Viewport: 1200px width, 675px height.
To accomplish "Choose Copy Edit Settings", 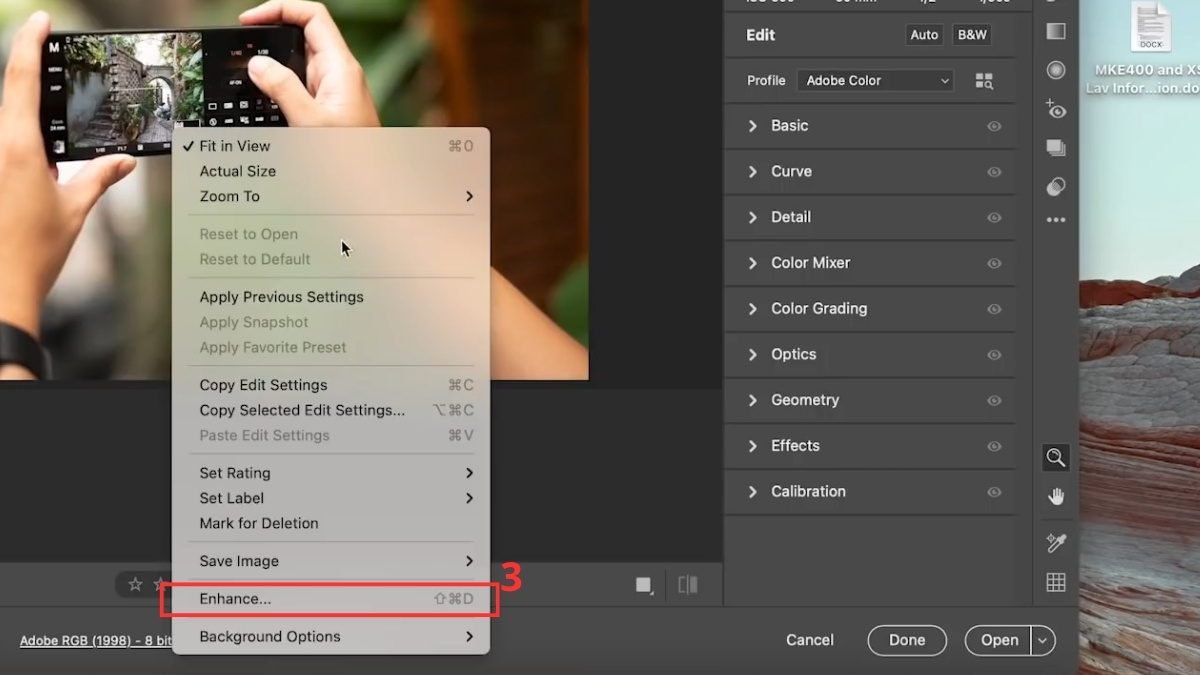I will [331, 385].
